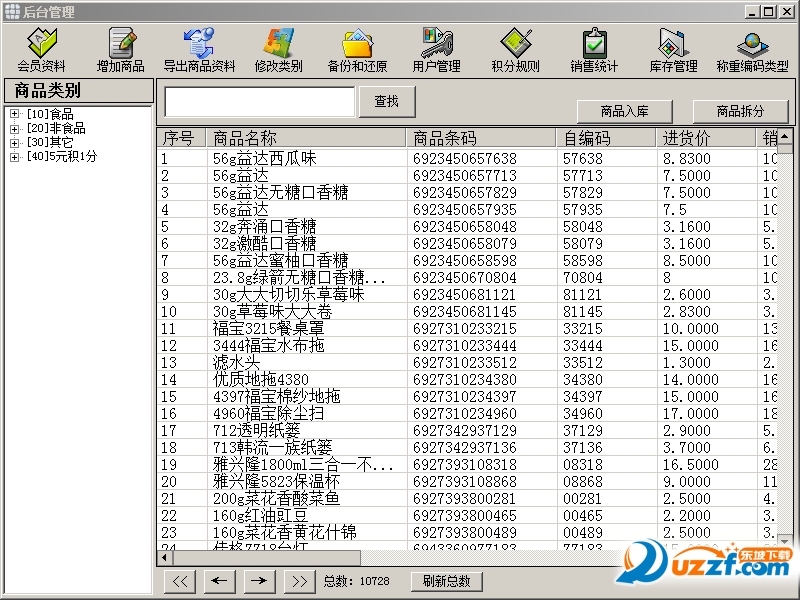800x600 pixels.
Task: Sort by the 进货价 column header
Action: pyautogui.click(x=706, y=138)
